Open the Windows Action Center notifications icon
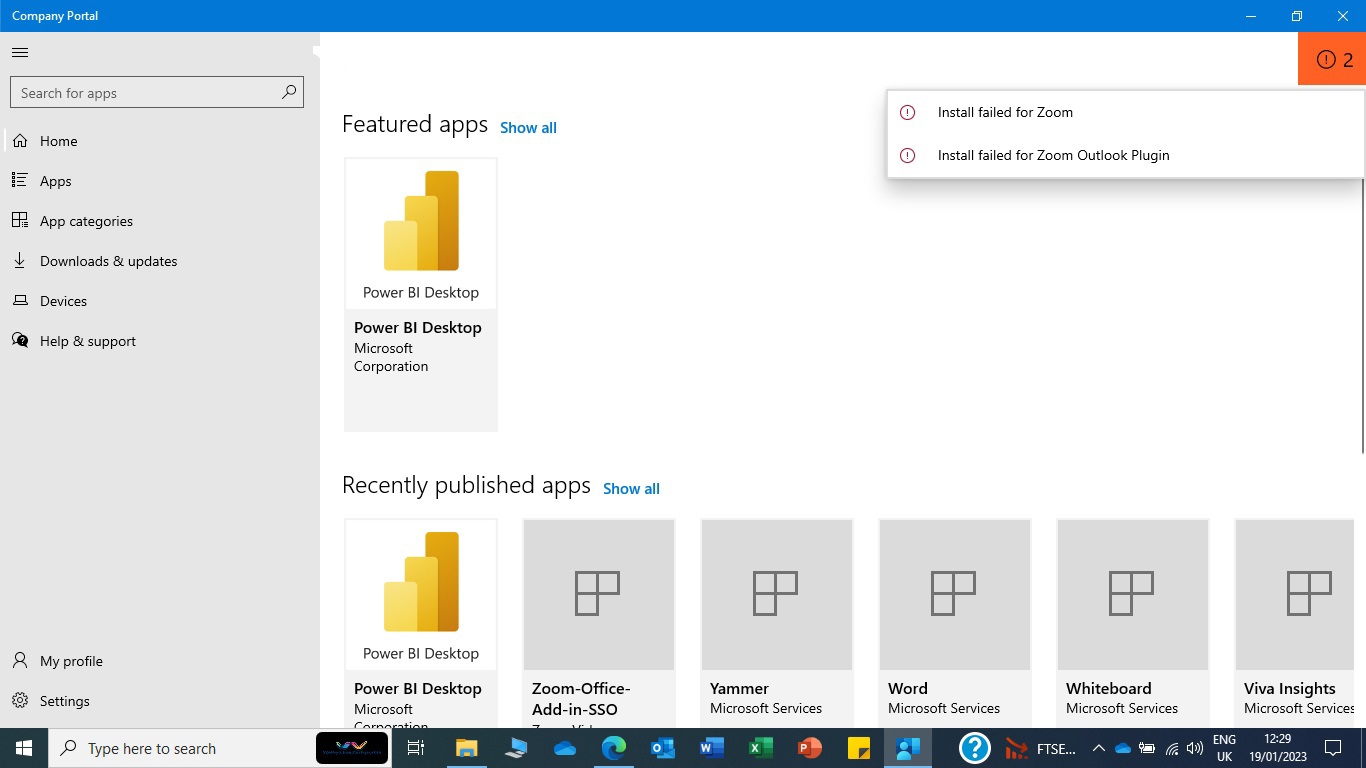Screen dimensions: 1366x768 (1333, 748)
